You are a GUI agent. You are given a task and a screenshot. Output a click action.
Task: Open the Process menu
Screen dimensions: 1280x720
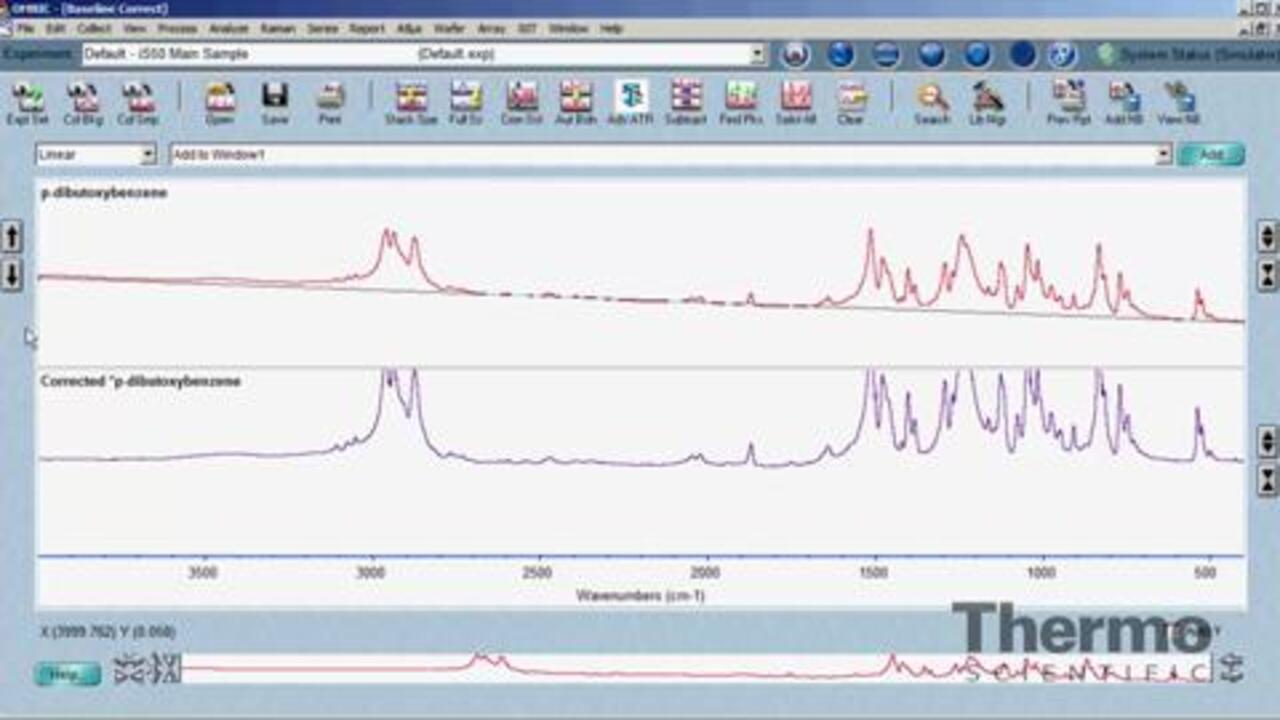tap(177, 29)
